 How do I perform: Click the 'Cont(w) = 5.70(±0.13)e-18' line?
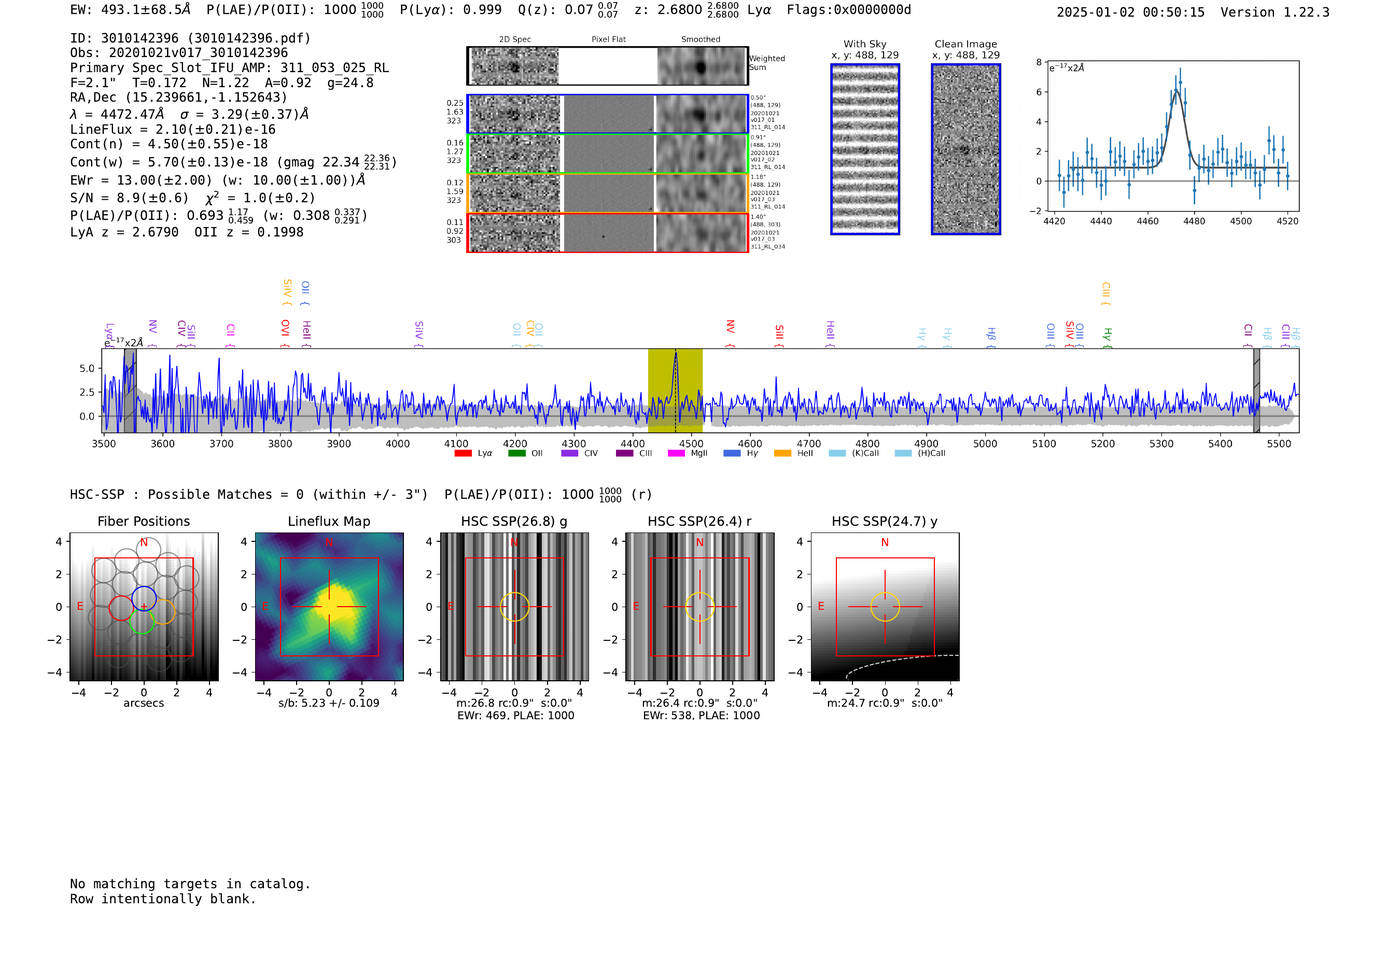(169, 162)
